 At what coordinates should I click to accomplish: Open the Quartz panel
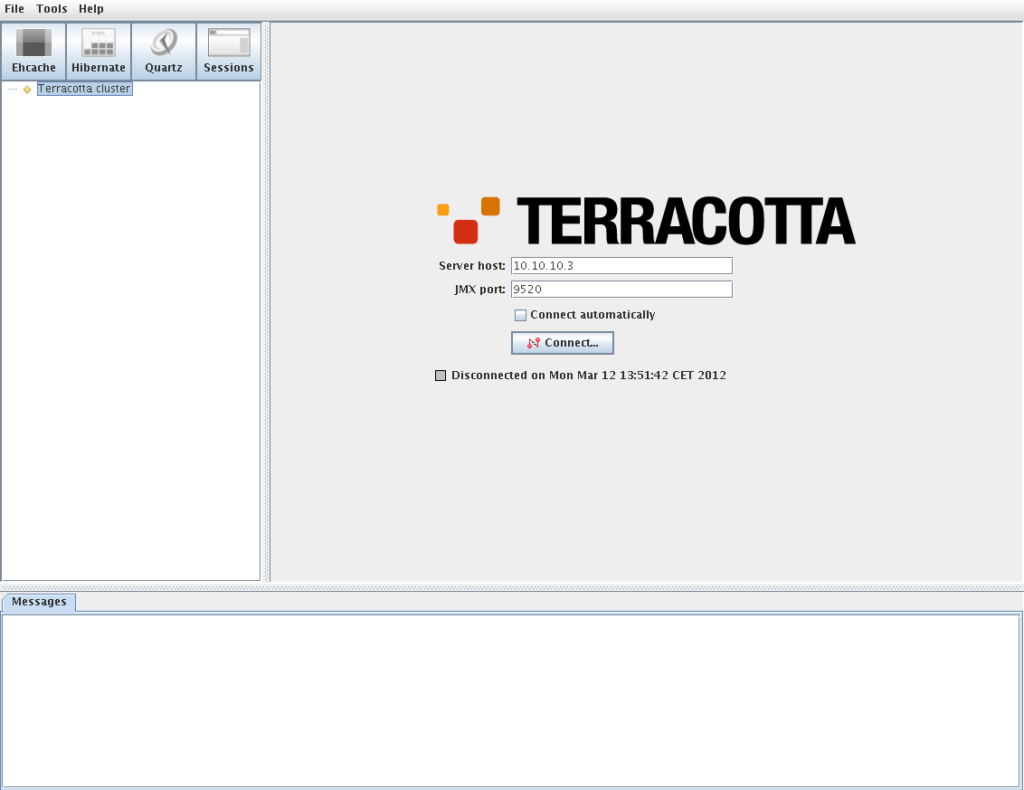coord(163,52)
